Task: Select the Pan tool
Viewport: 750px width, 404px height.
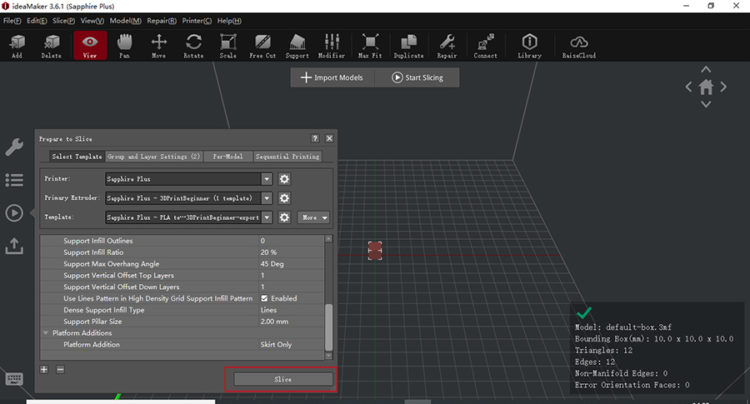Action: tap(124, 46)
